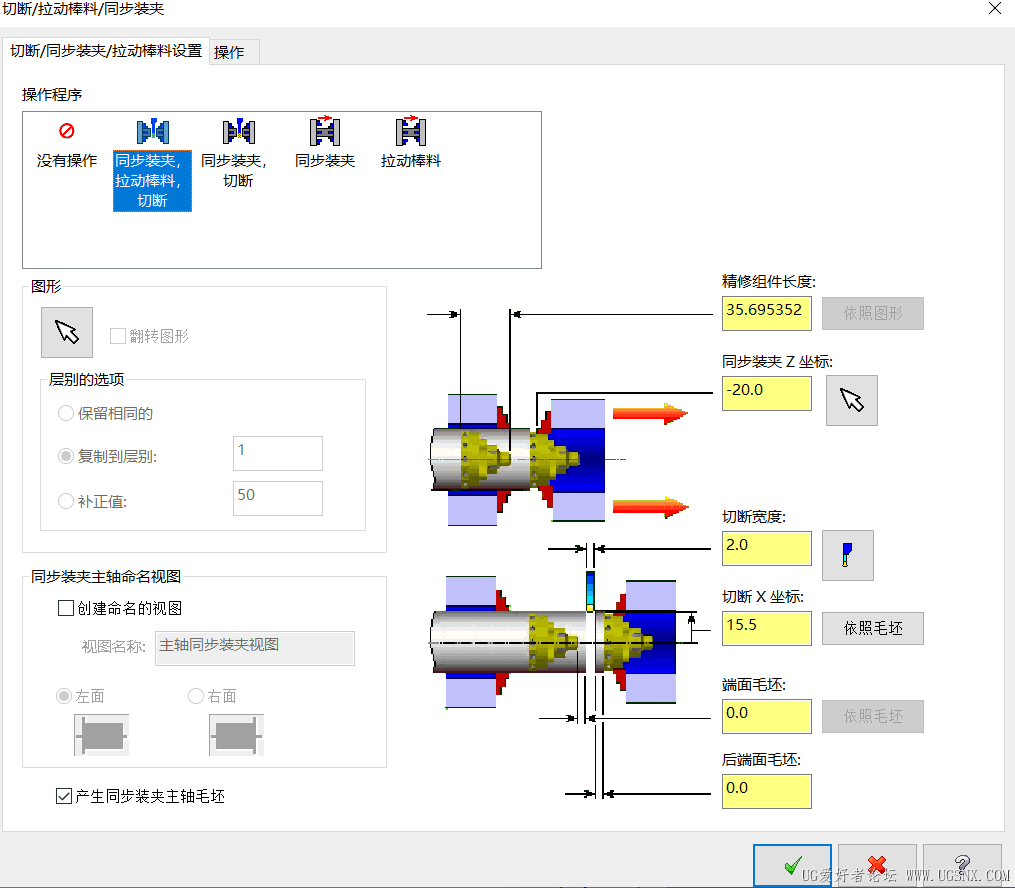Uncheck 产生同步装夹主轴毛坯 checkbox

point(63,796)
